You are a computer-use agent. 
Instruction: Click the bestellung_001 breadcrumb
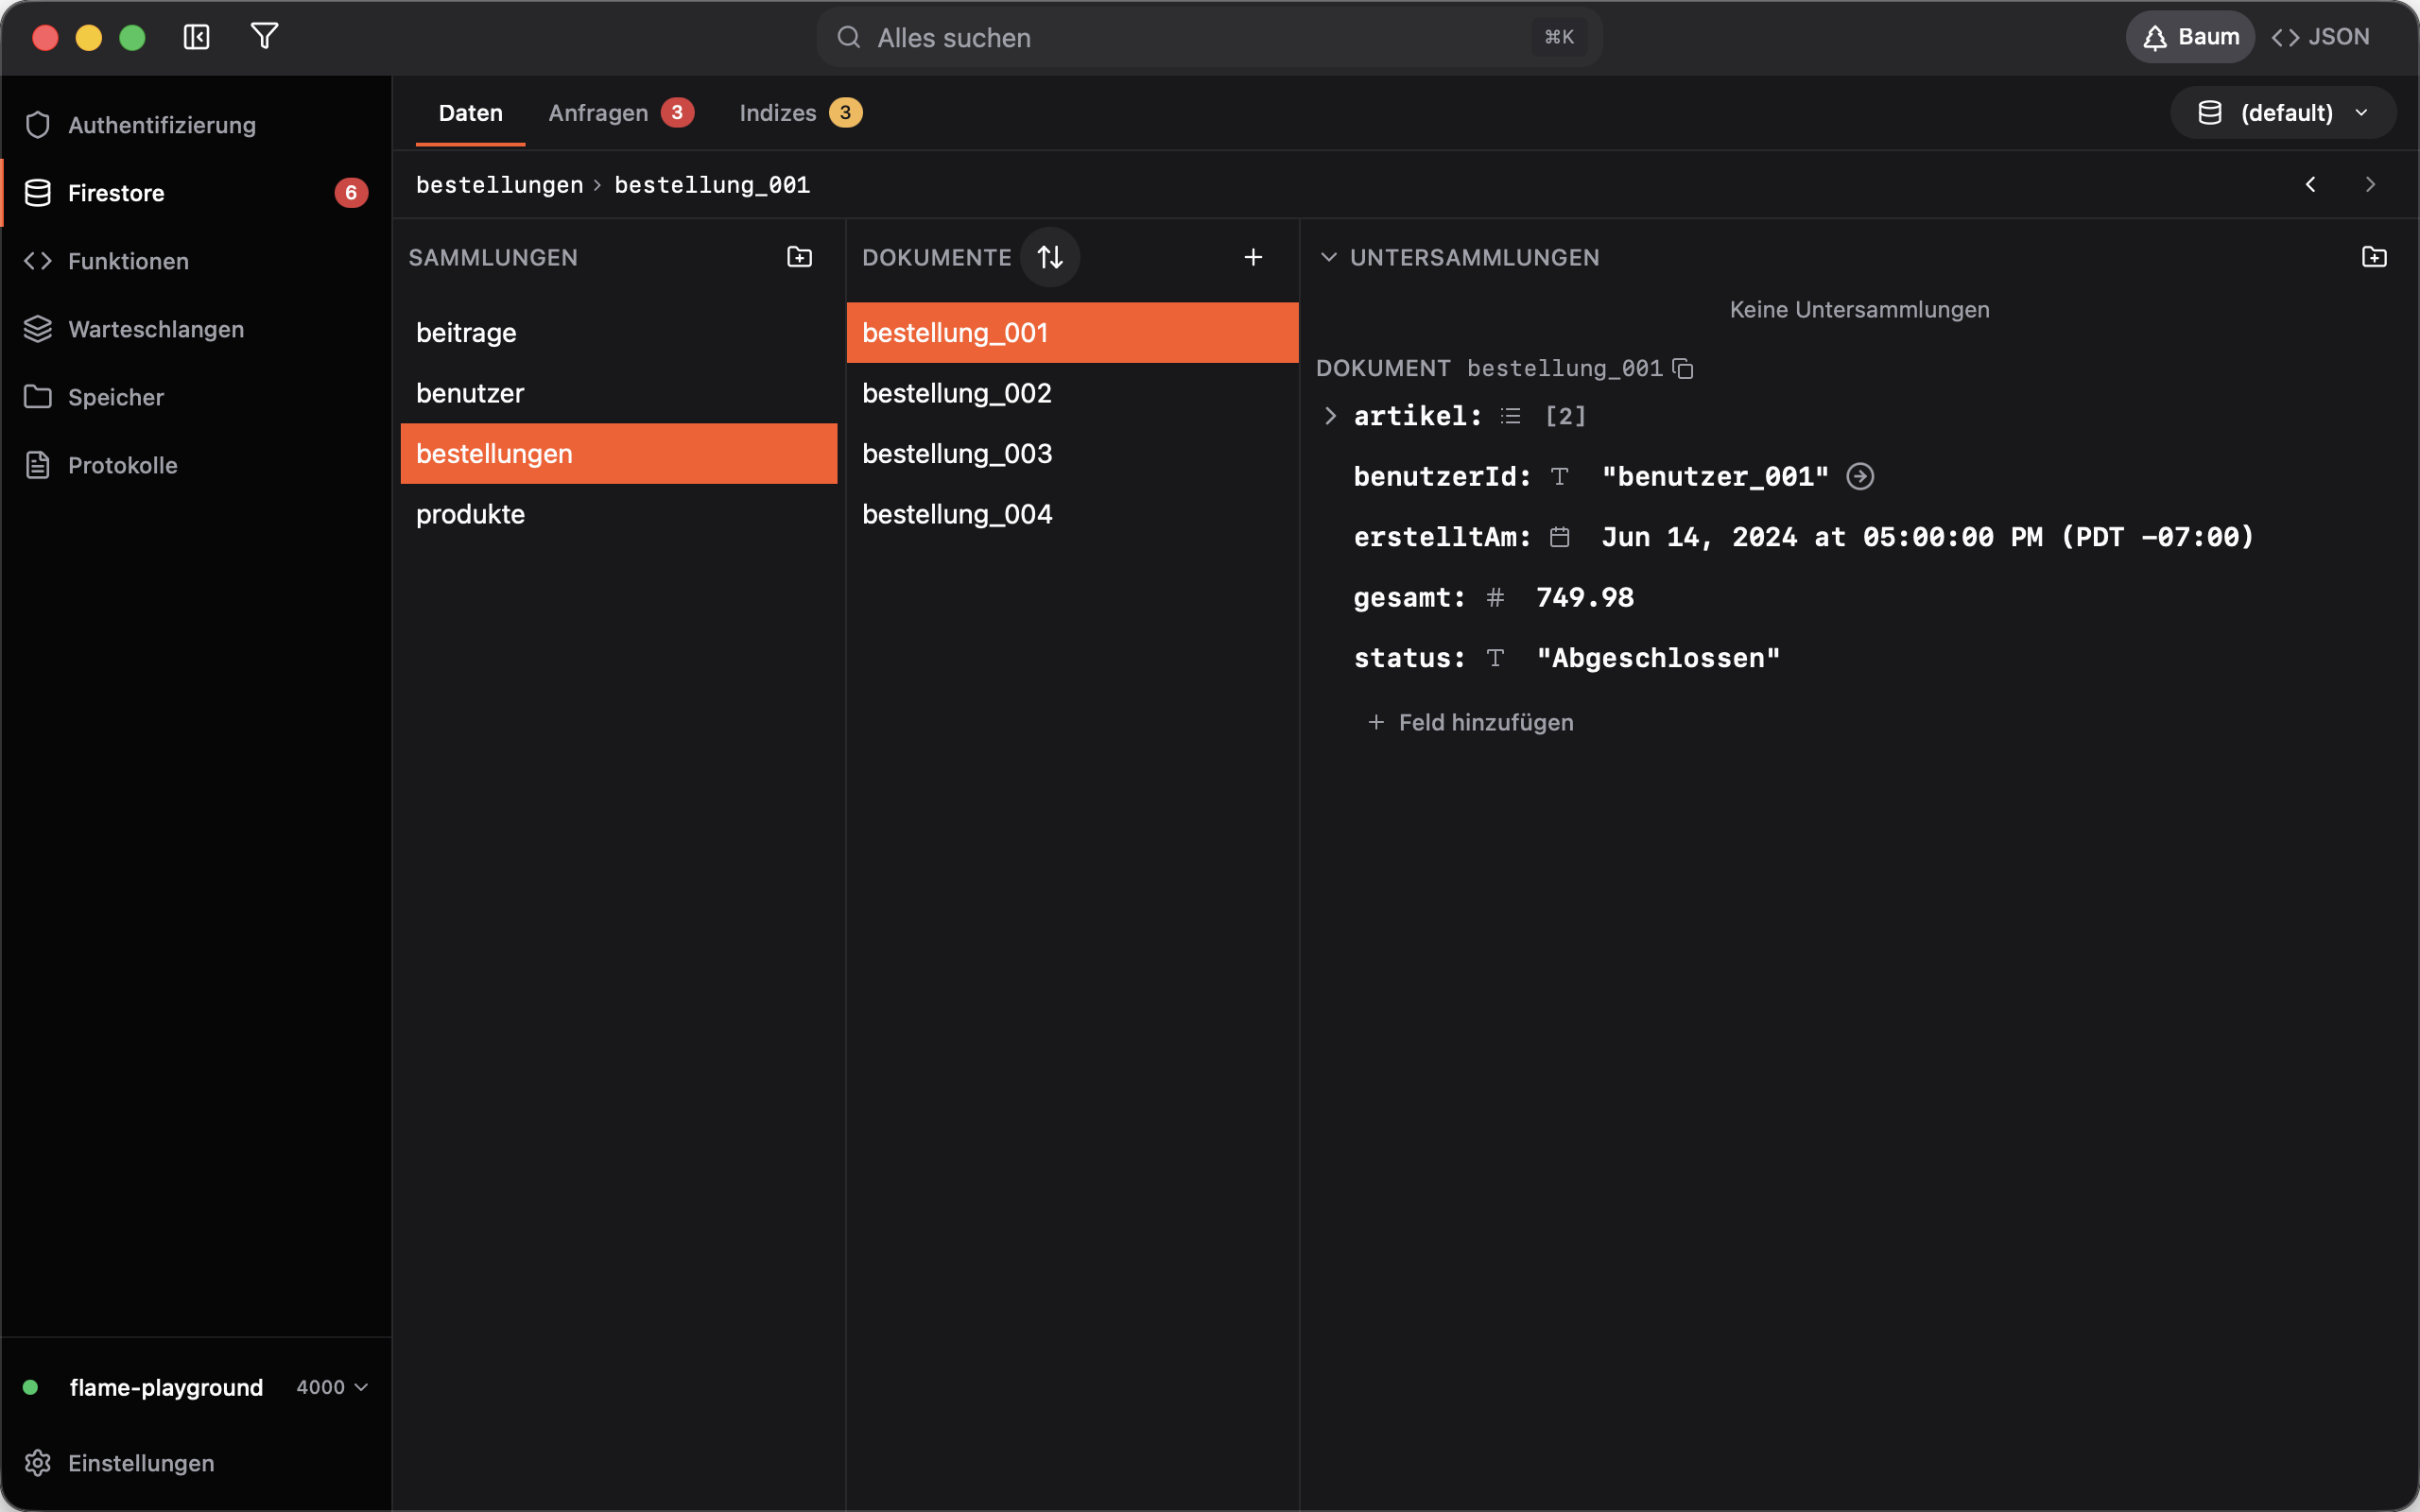click(712, 185)
